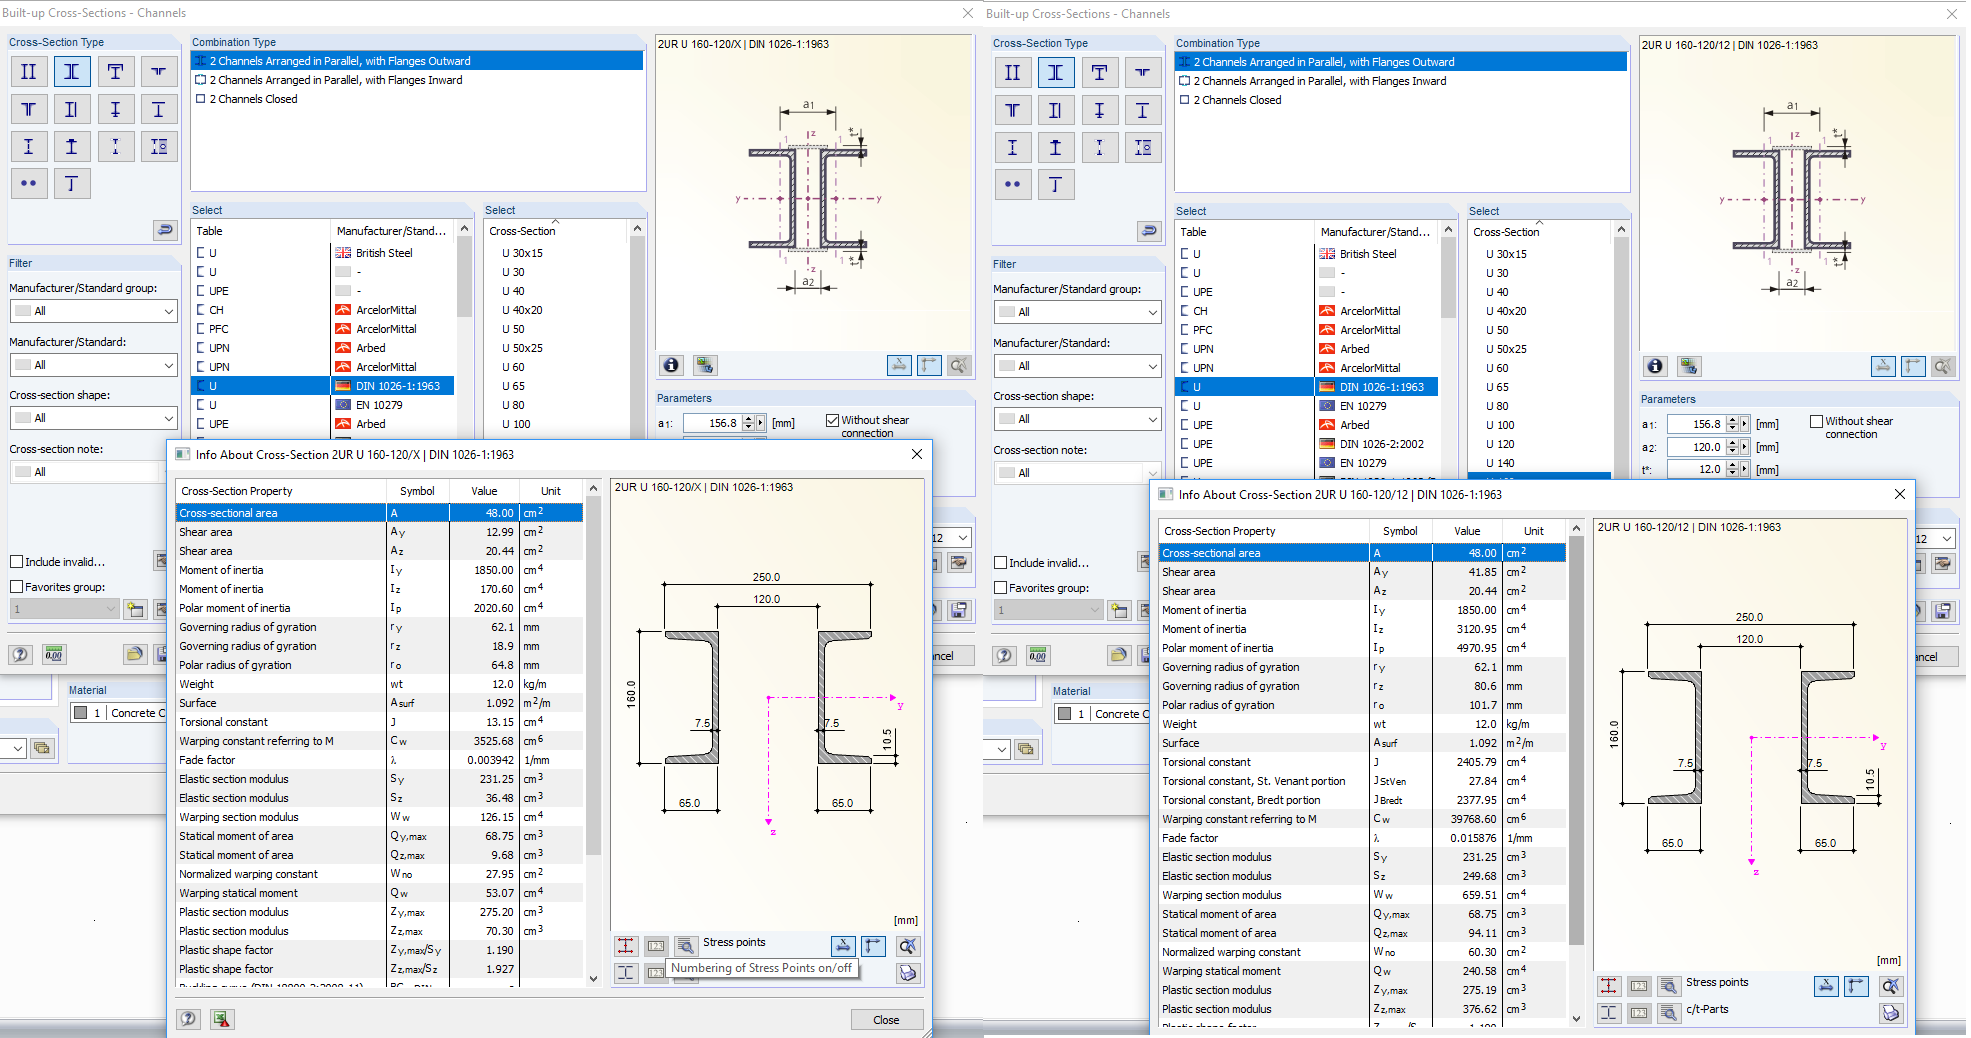Tick Favorites group checkbox in left window
This screenshot has width=1971, height=1038.
coord(16,587)
